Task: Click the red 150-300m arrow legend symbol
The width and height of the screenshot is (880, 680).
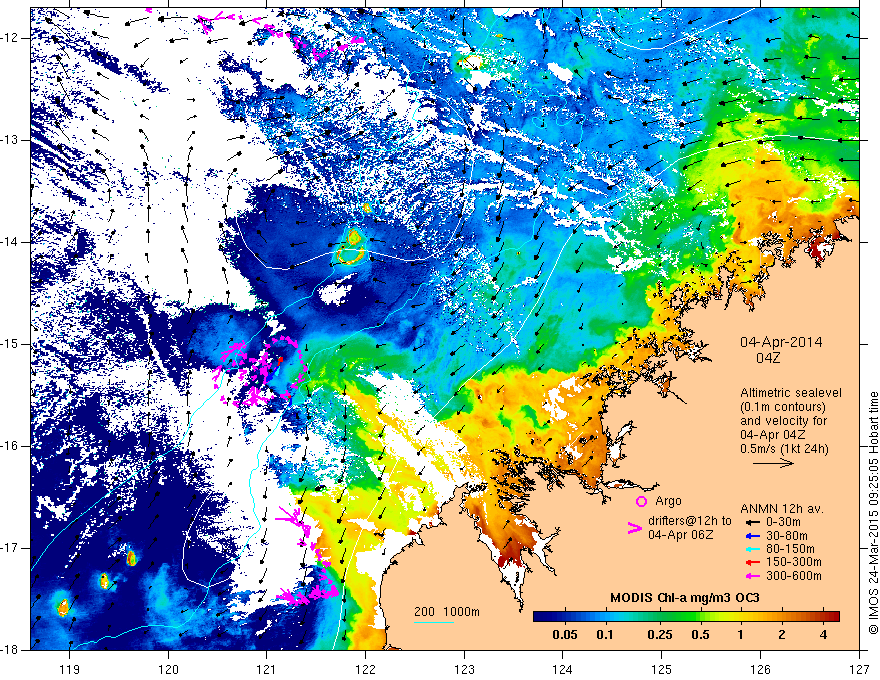Action: coord(752,562)
